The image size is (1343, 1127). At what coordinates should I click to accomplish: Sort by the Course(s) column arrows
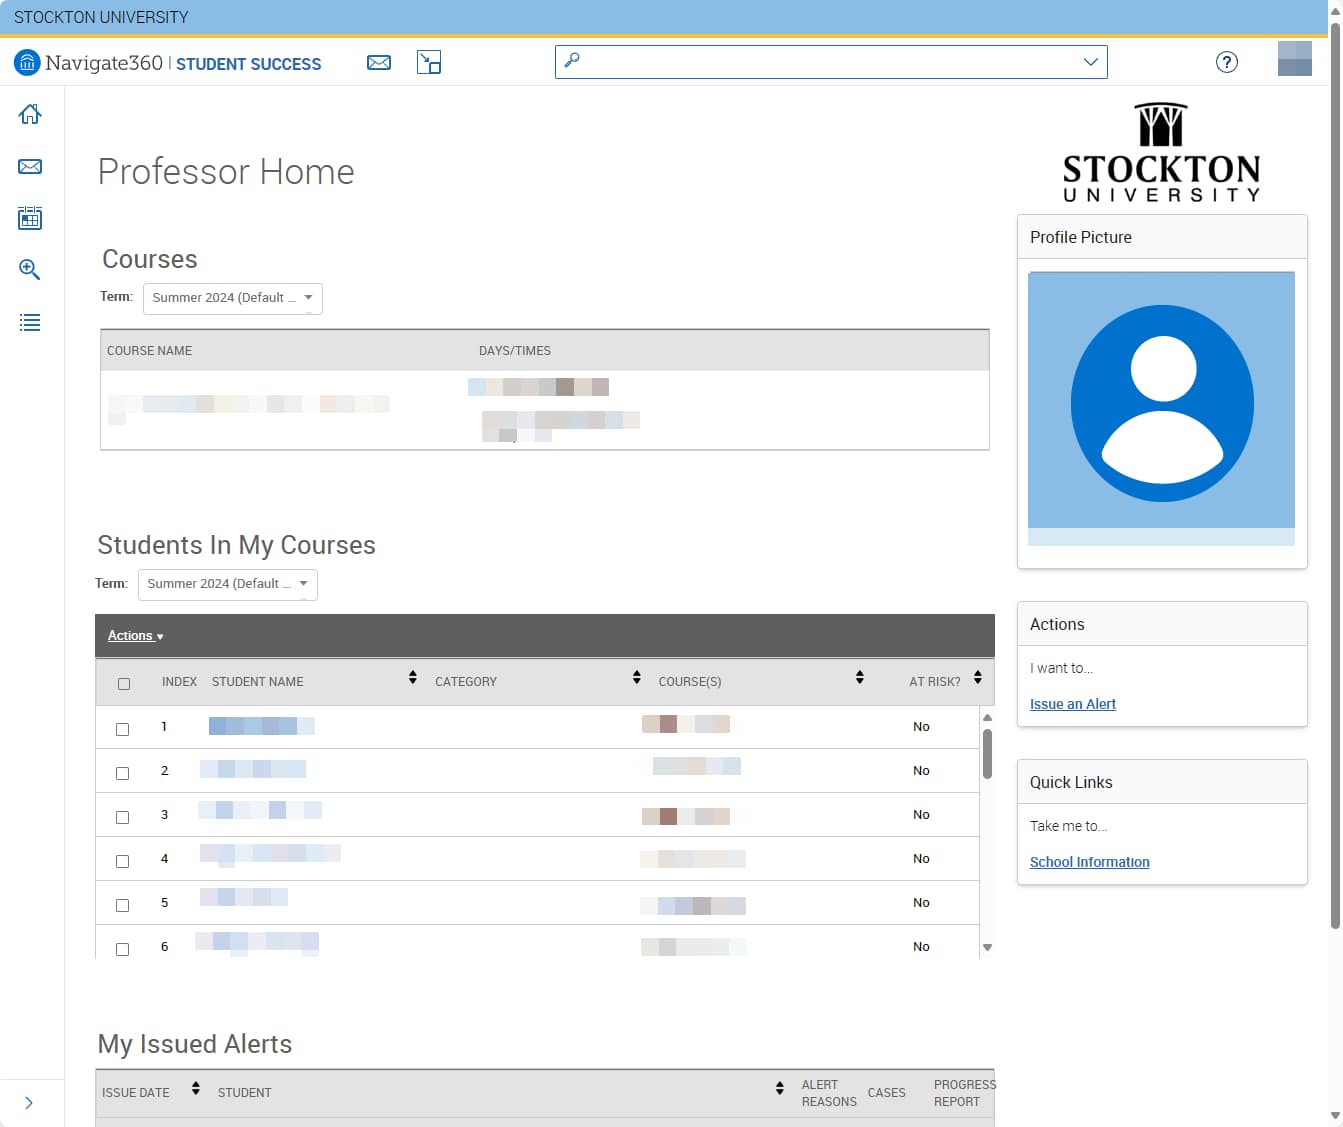click(860, 678)
